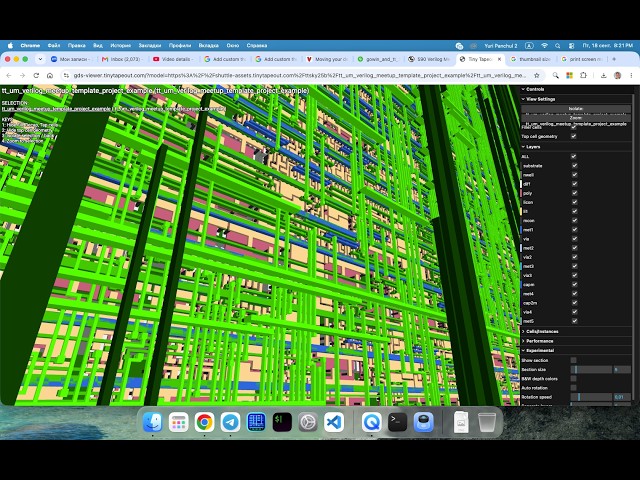Collapse the Experimental section
The height and width of the screenshot is (480, 640).
click(x=577, y=350)
